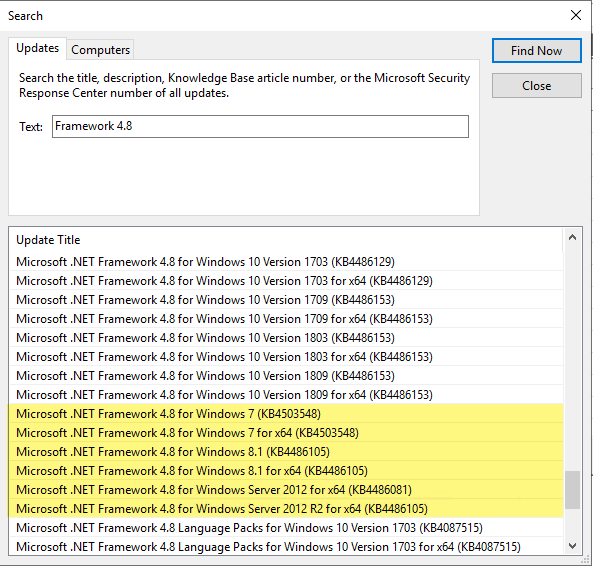Image resolution: width=593 pixels, height=566 pixels.
Task: Click the results list scrollbar thumb
Action: (x=572, y=490)
